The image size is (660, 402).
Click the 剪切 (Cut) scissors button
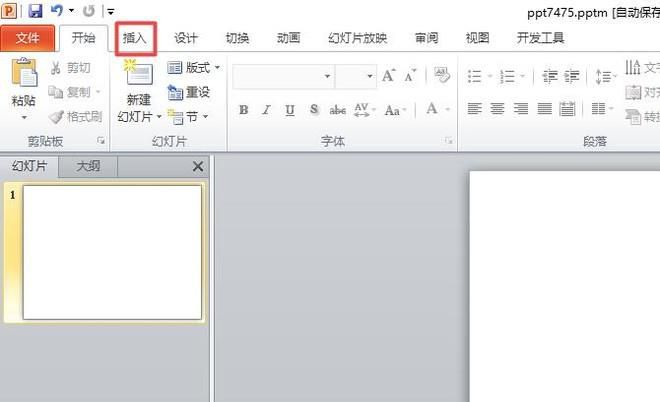pos(70,68)
